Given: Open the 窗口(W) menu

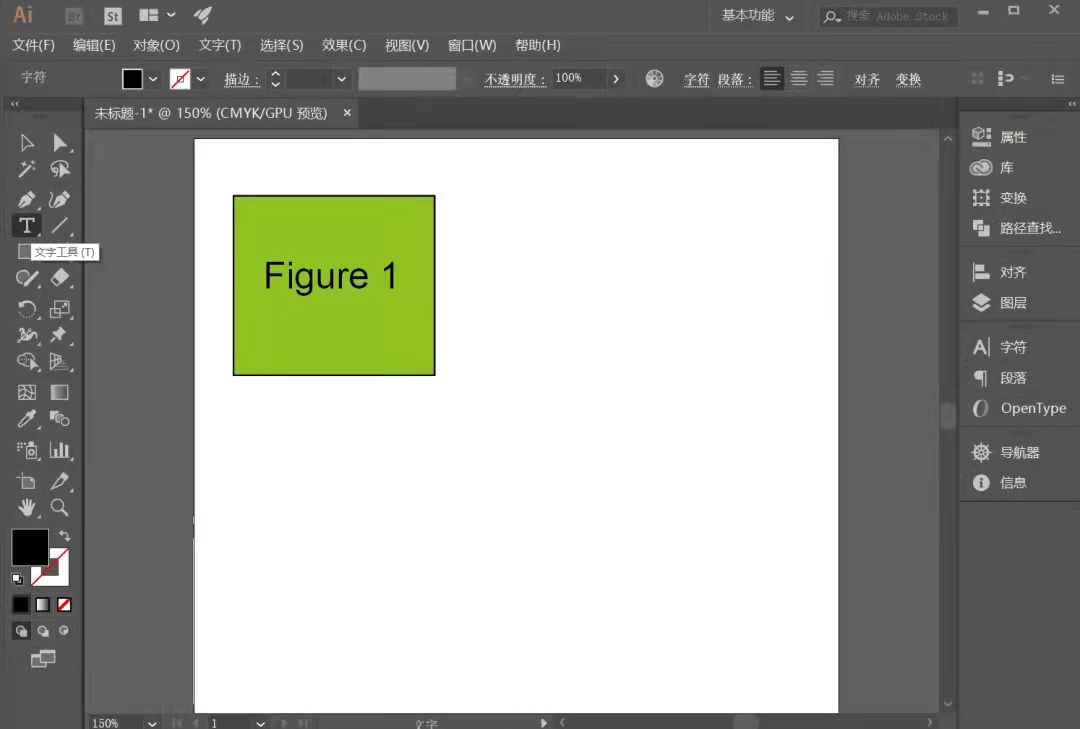Looking at the screenshot, I should (x=472, y=45).
